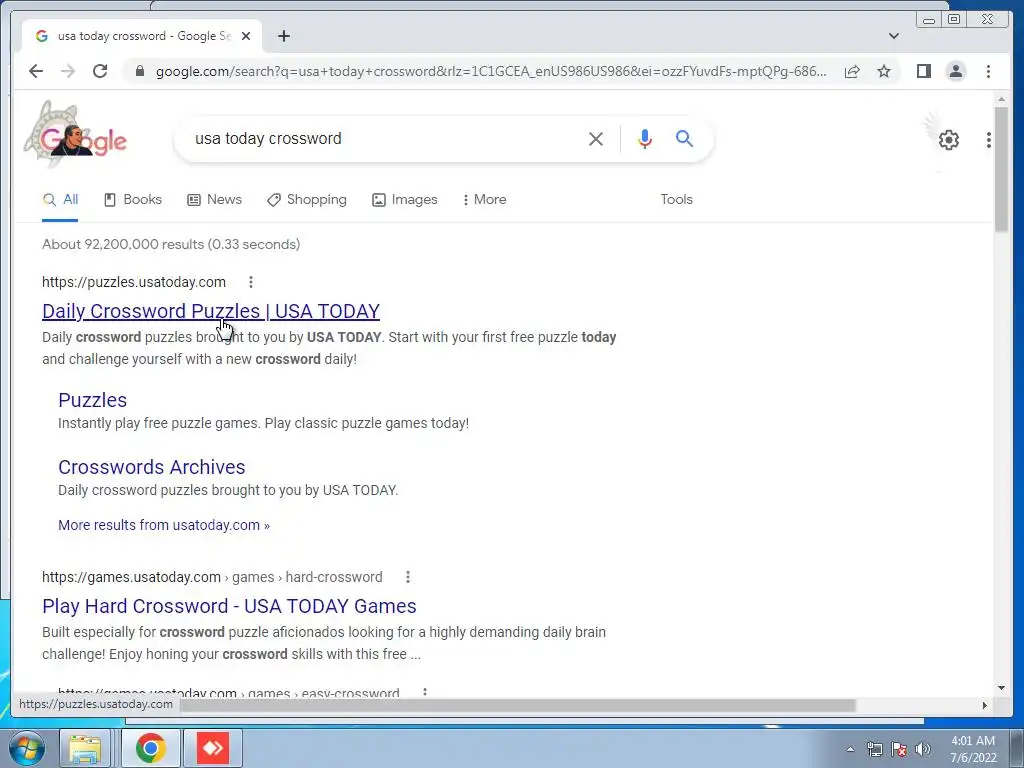Go back to the previous page
1024x768 pixels.
36,71
